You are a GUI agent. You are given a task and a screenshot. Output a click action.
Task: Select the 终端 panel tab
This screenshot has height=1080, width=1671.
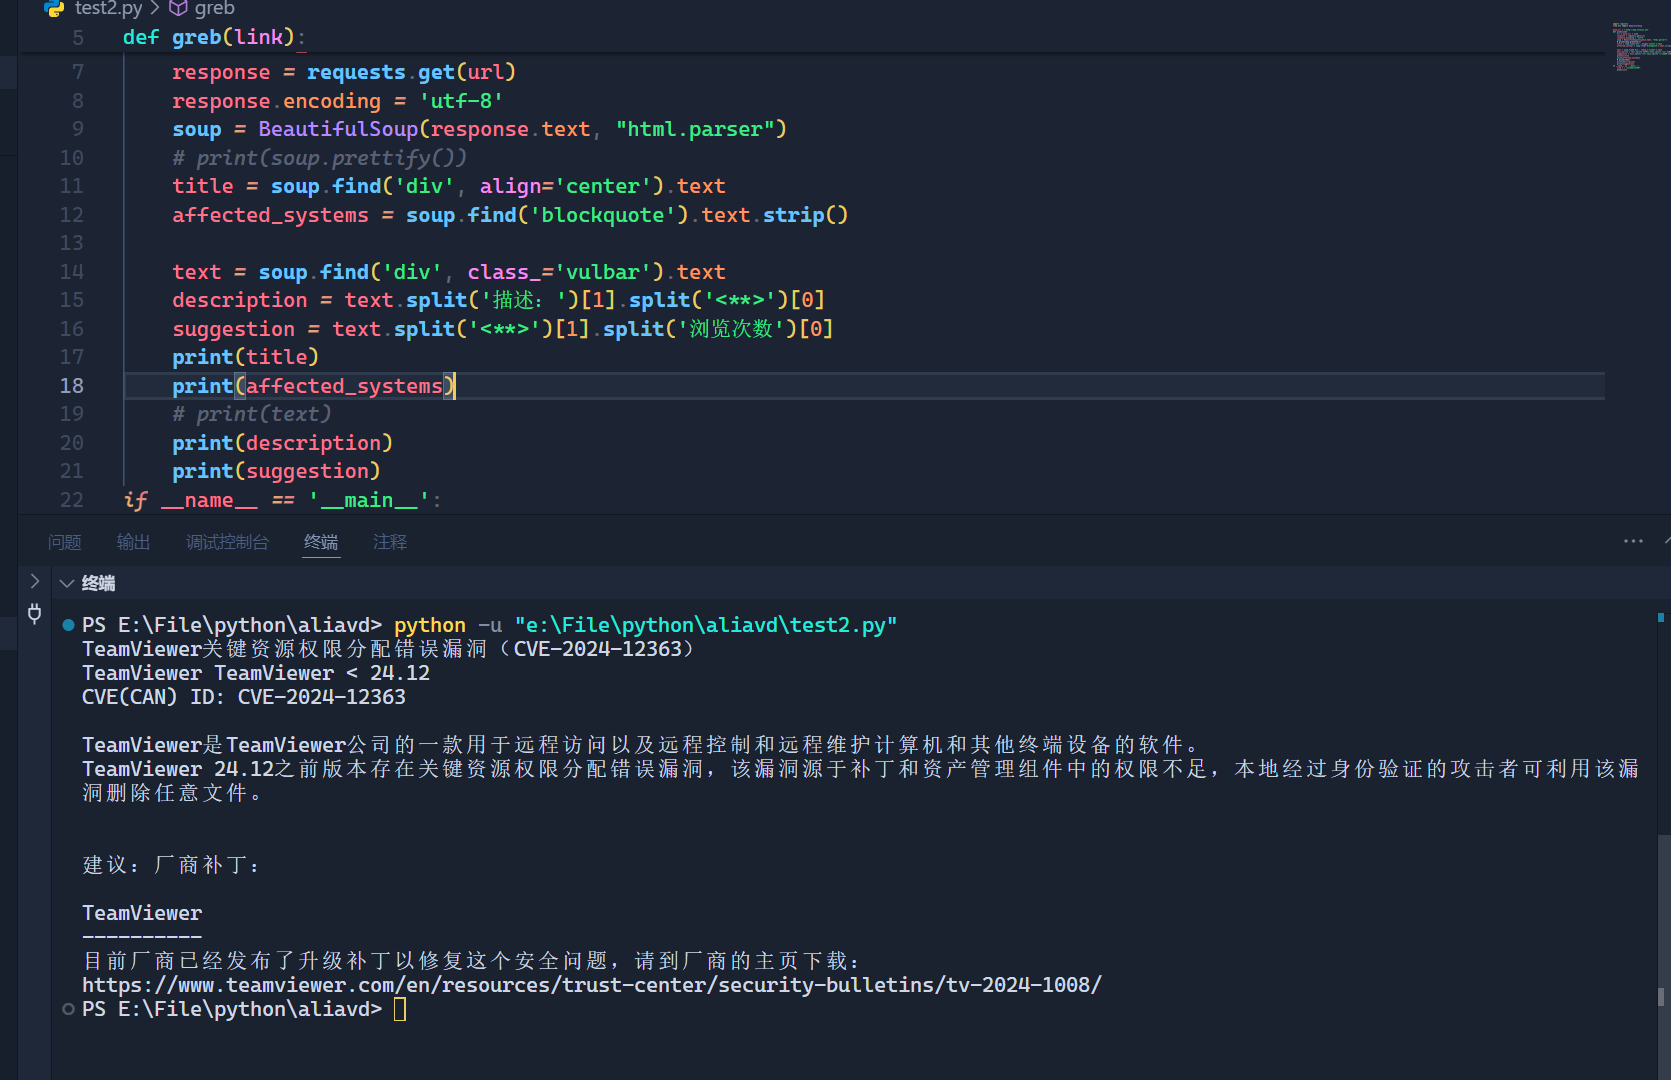[x=321, y=542]
